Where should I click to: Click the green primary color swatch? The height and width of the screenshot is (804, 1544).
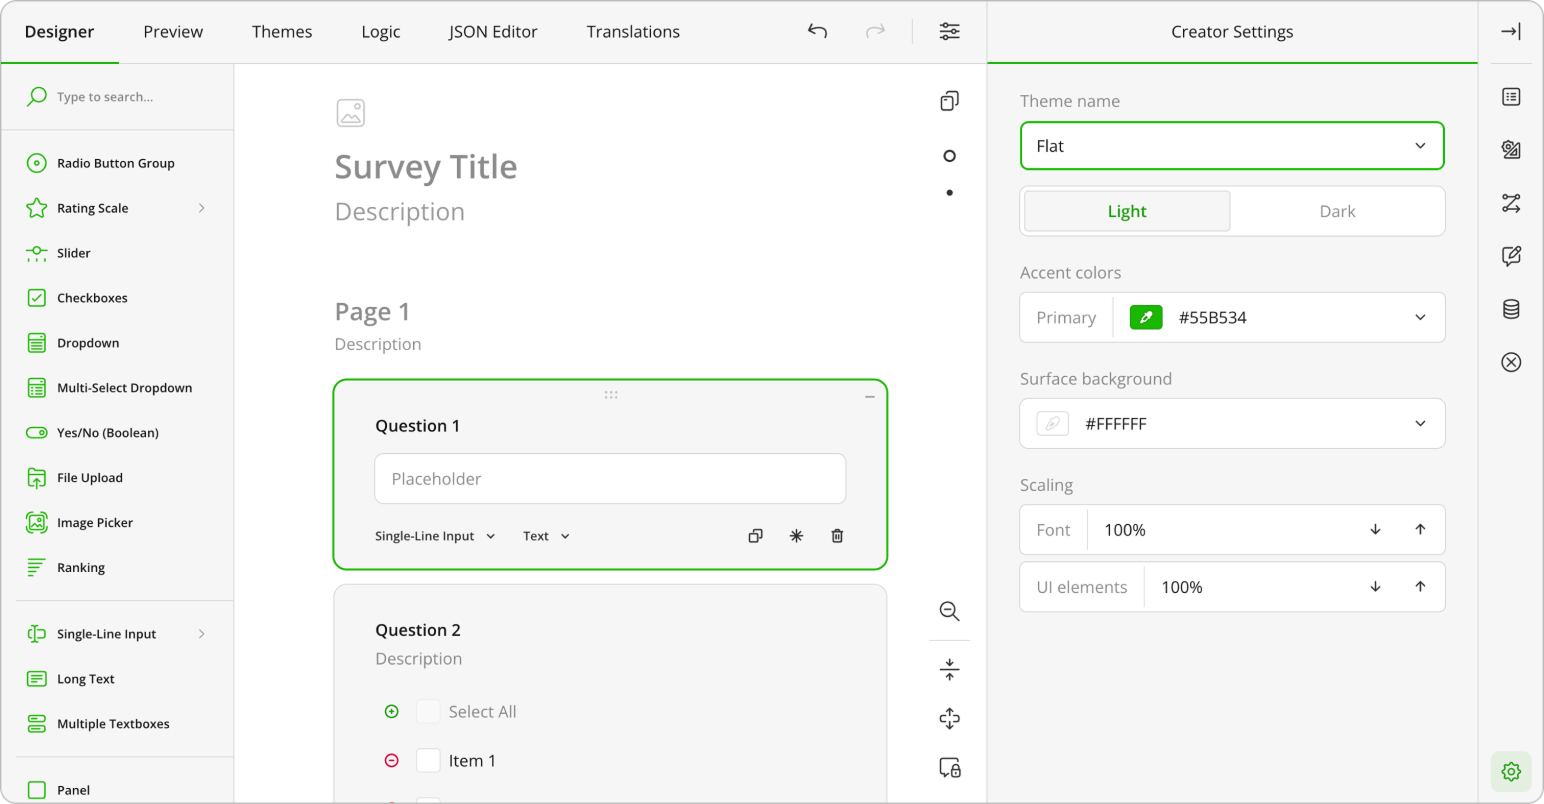point(1146,317)
